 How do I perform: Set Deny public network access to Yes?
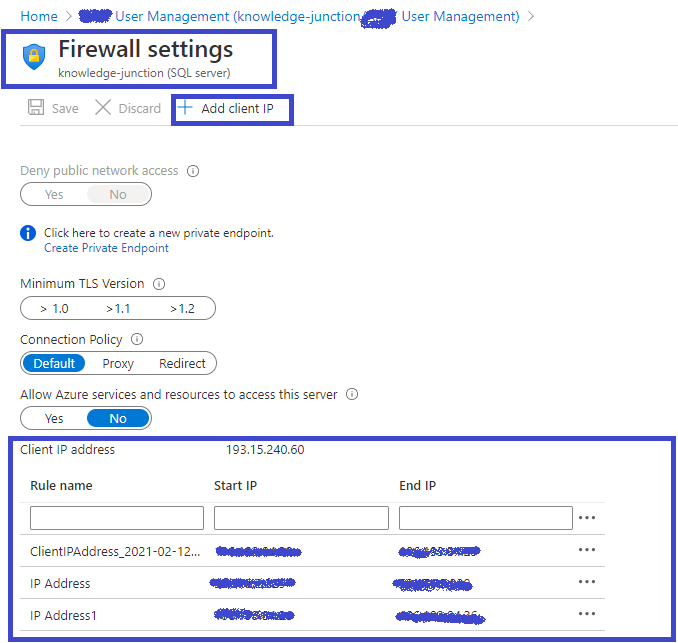pyautogui.click(x=54, y=195)
